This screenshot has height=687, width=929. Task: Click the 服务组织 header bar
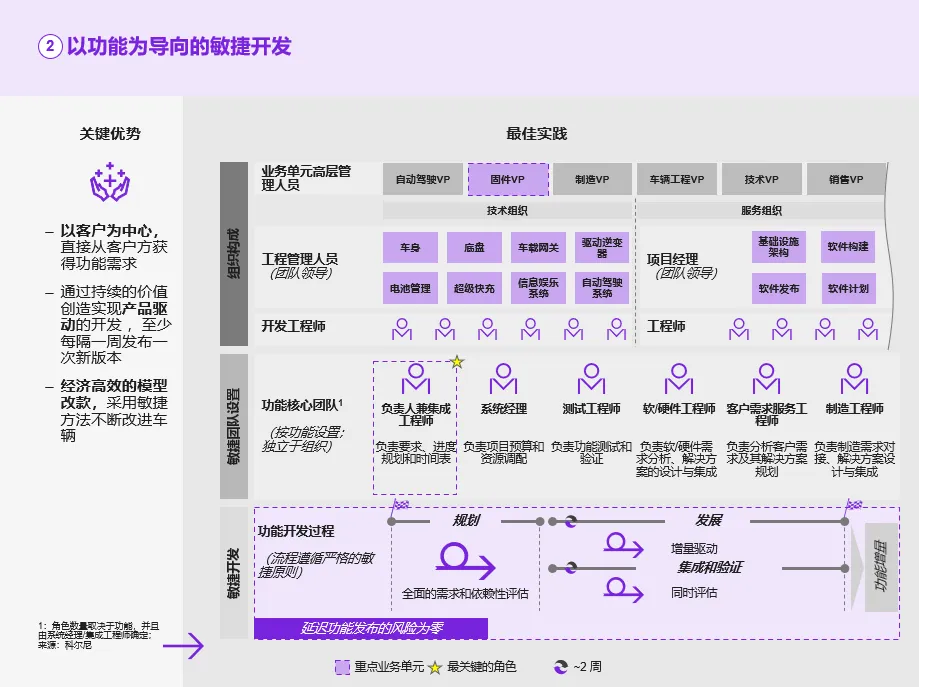click(761, 211)
